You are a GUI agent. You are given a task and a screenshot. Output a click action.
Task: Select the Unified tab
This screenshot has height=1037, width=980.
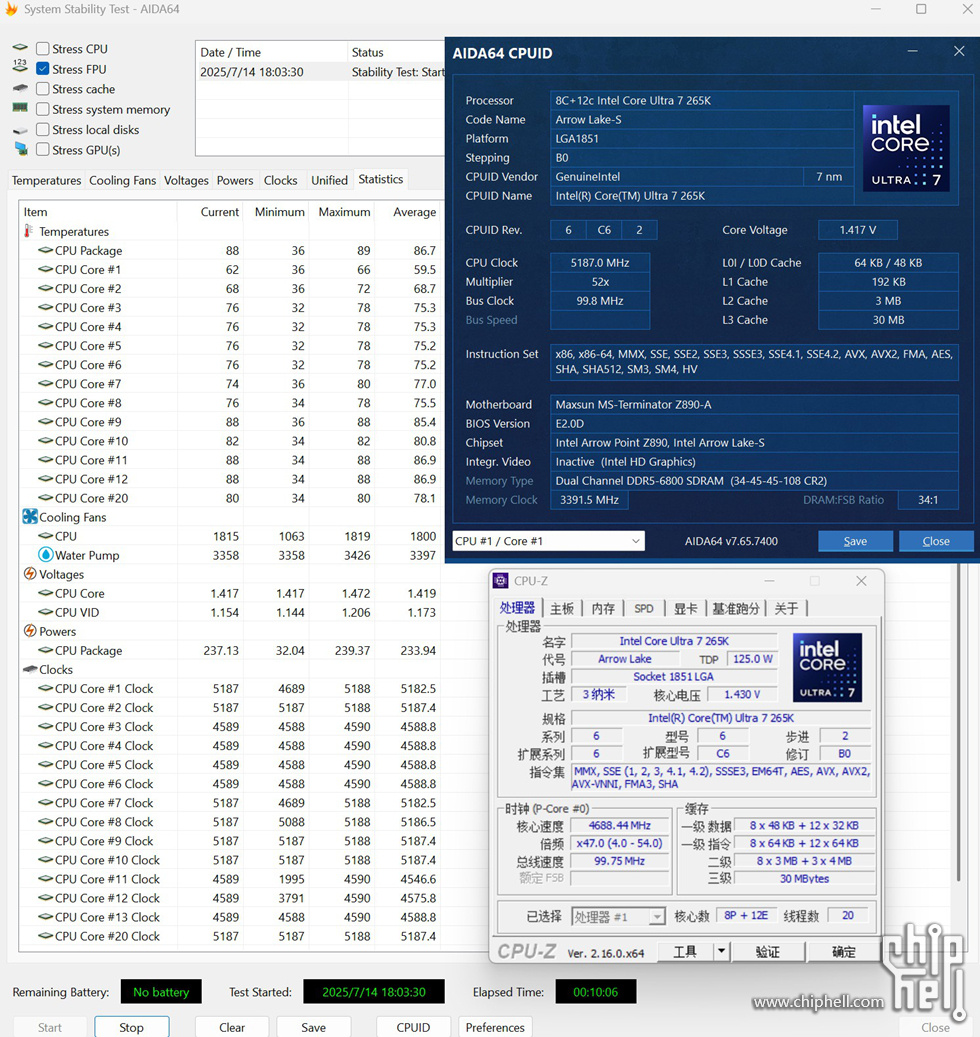coord(329,181)
